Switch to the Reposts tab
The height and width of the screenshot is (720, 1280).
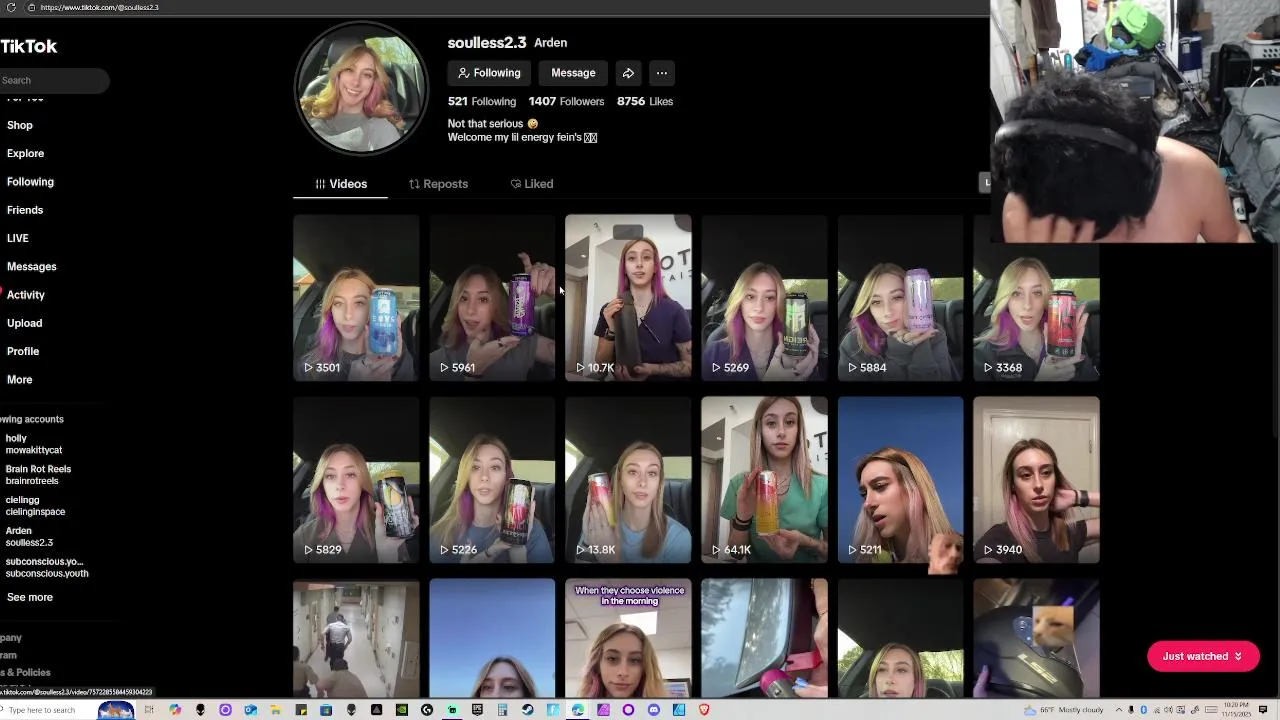[438, 184]
